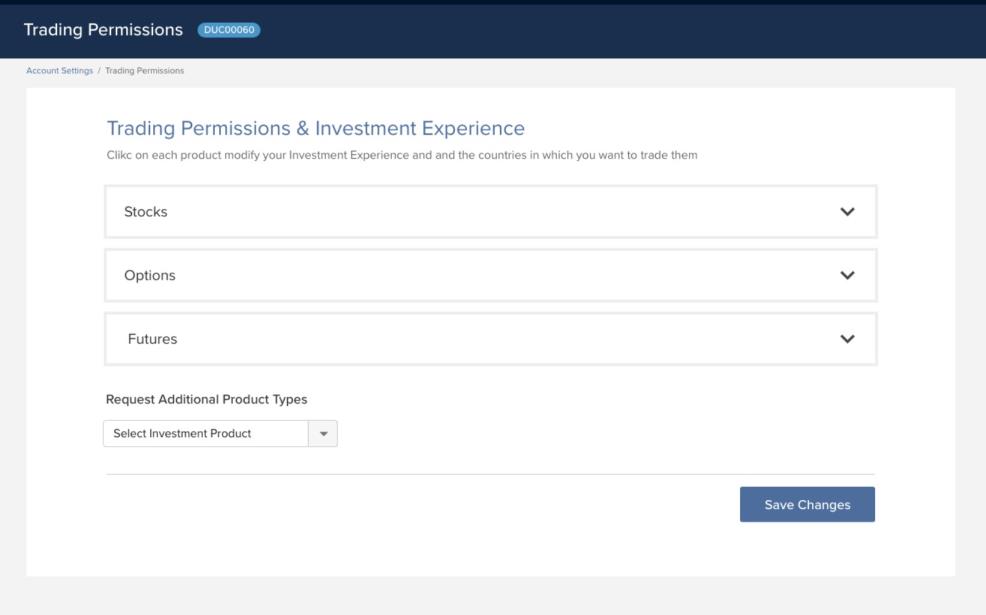Click the divider line above Save Changes
986x615 pixels.
click(490, 474)
